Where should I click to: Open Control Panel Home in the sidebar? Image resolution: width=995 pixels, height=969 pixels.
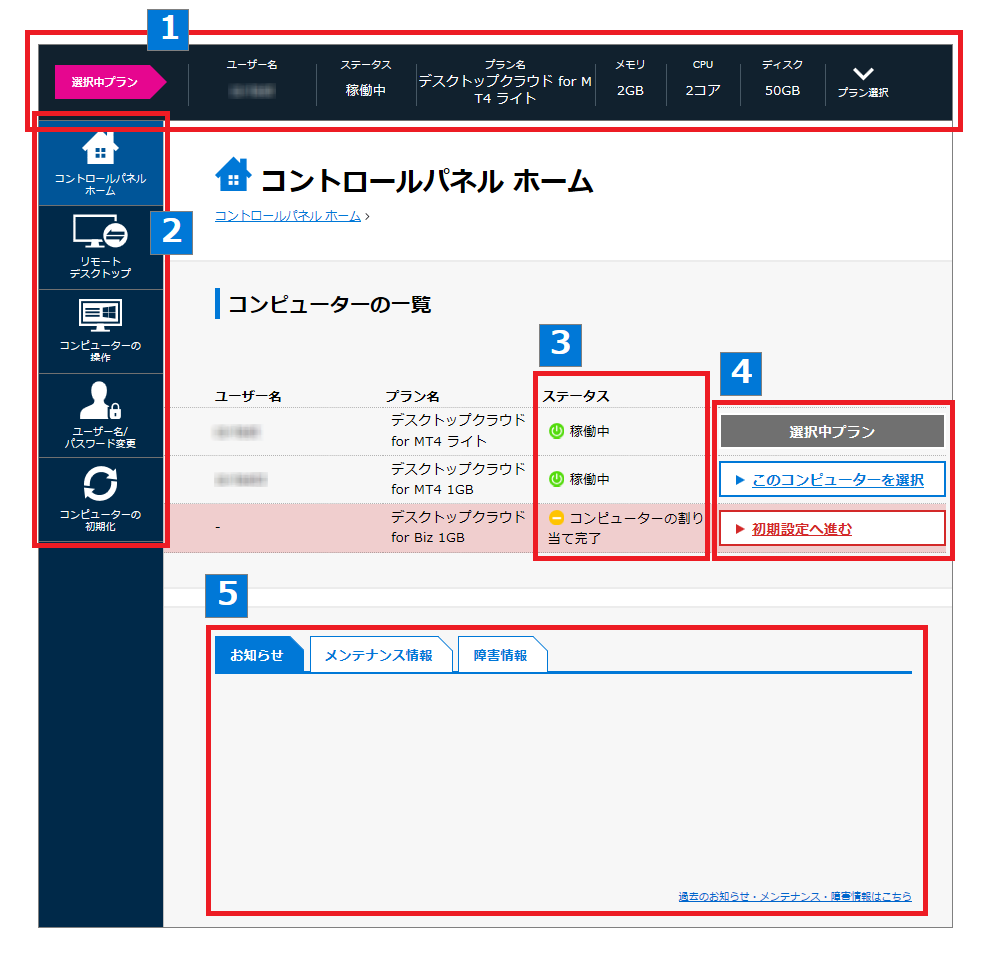[x=100, y=163]
